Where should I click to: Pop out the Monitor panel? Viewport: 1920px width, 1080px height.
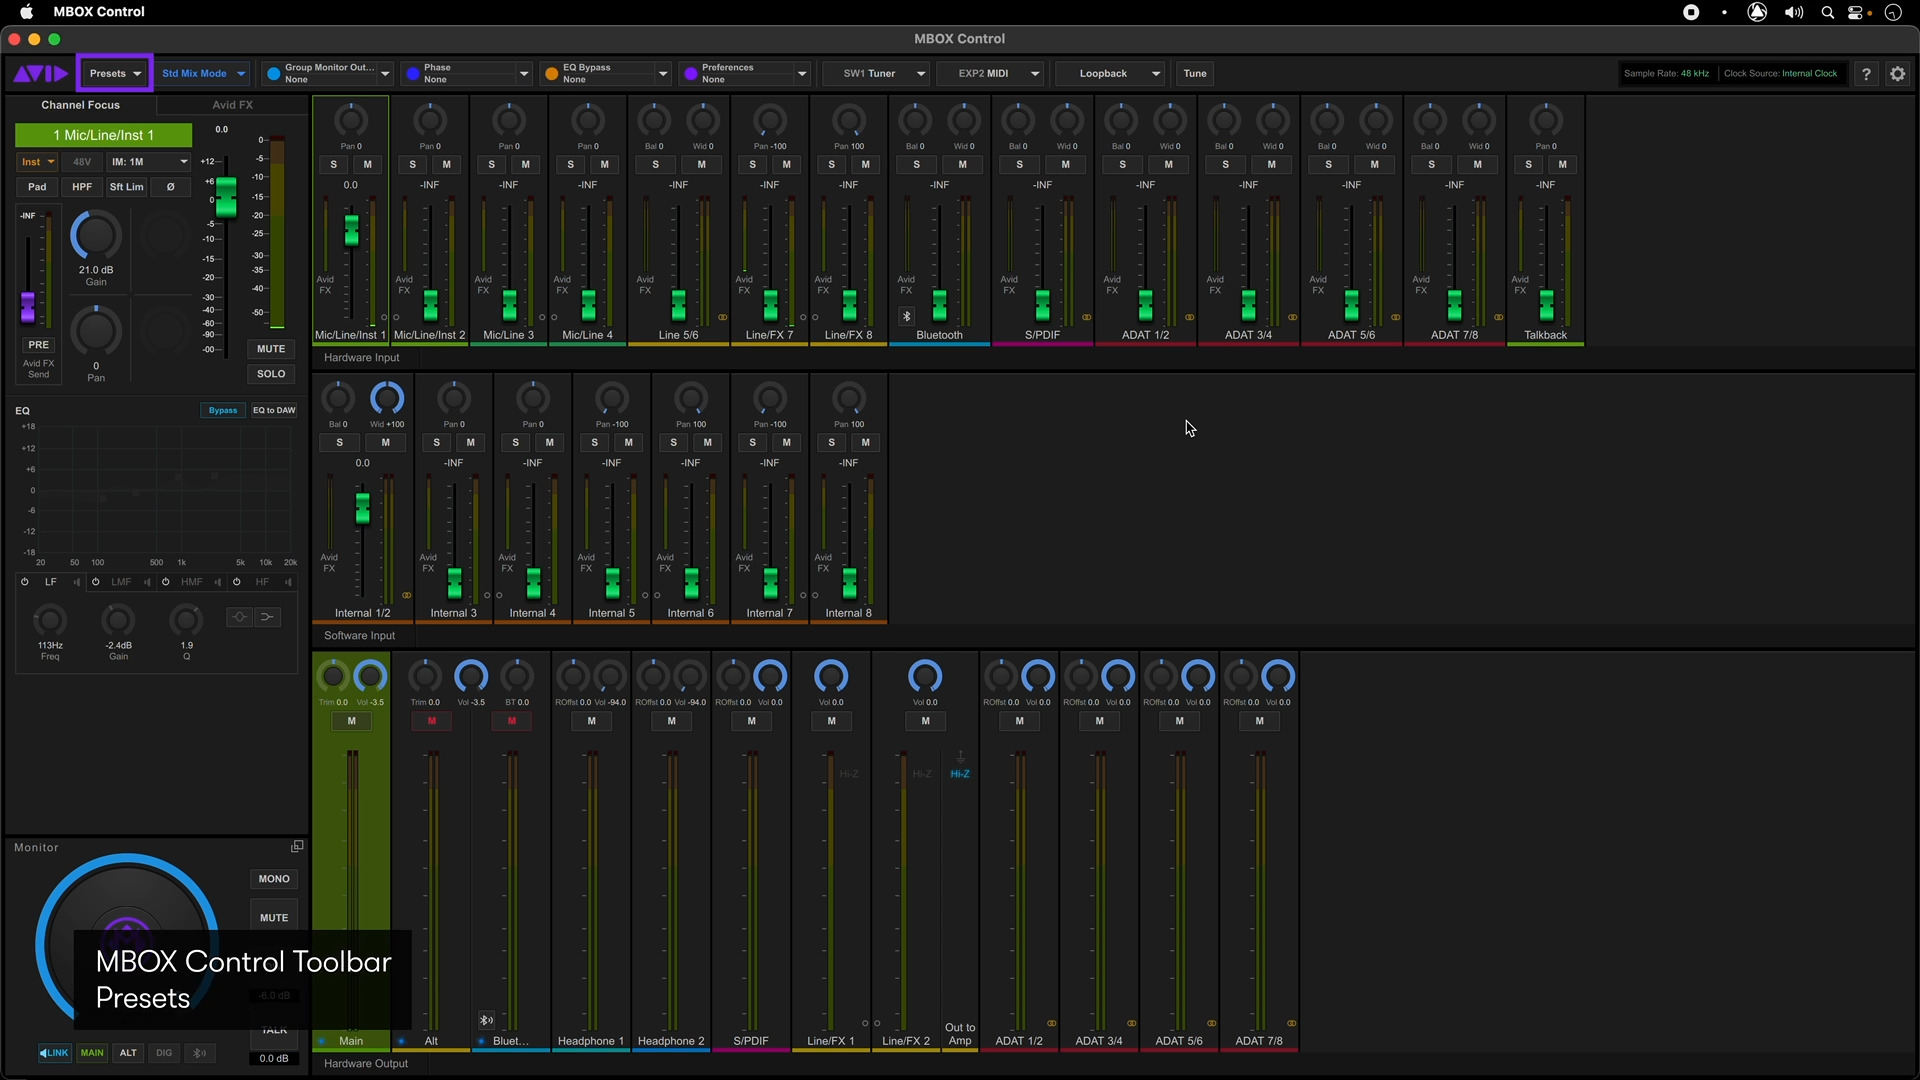click(297, 846)
